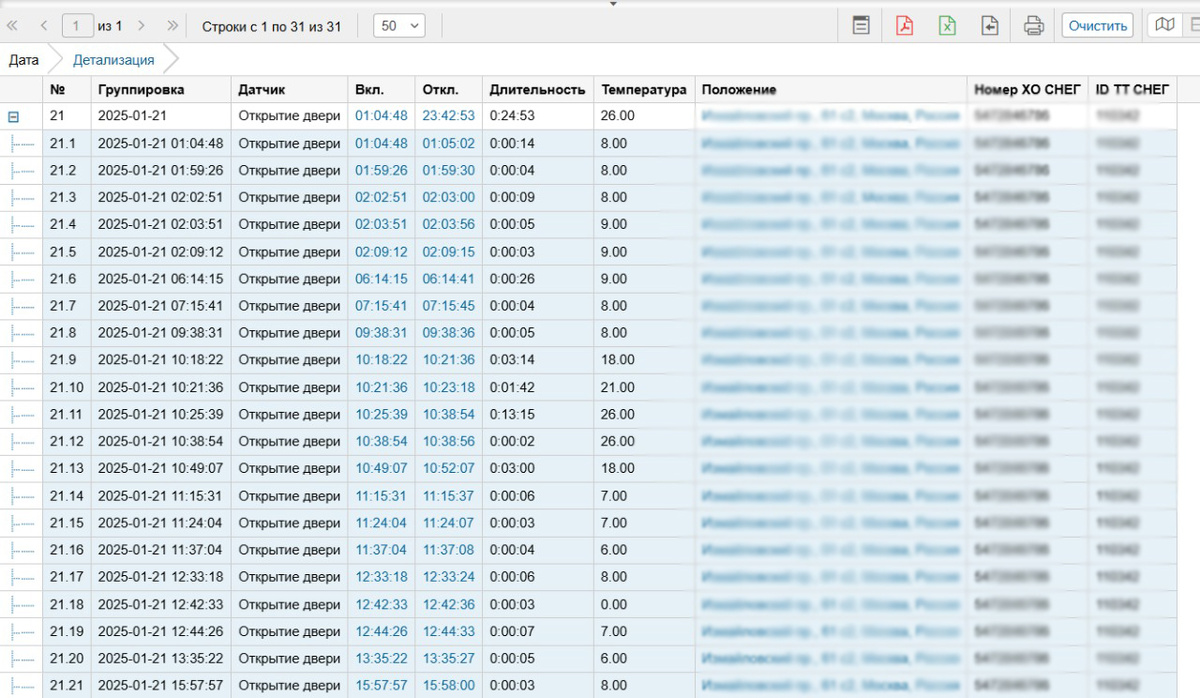Export the report to Excel

point(947,26)
